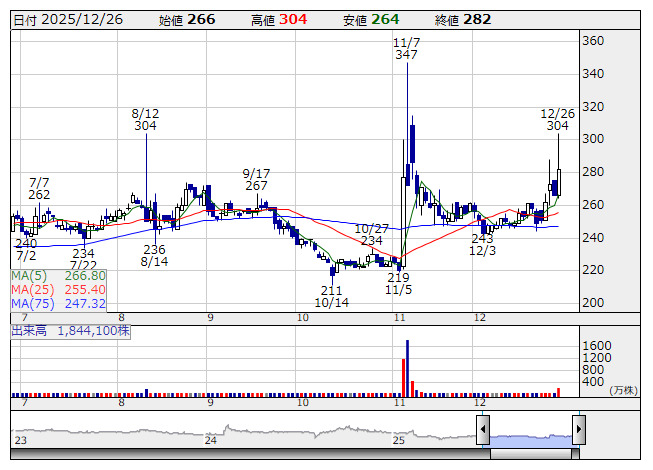Click the year 24 label in the navigator

point(211,440)
